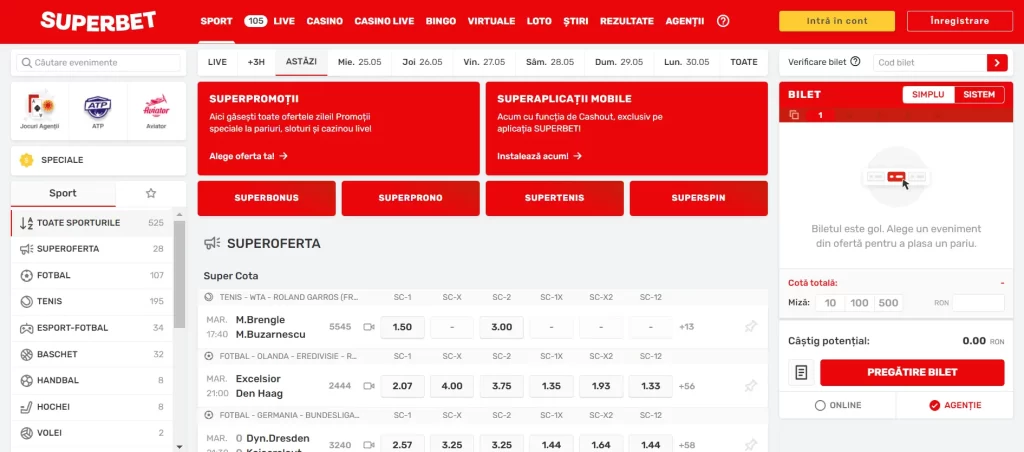Submit the ticket code with the red arrow button
The height and width of the screenshot is (452, 1024).
click(x=996, y=63)
